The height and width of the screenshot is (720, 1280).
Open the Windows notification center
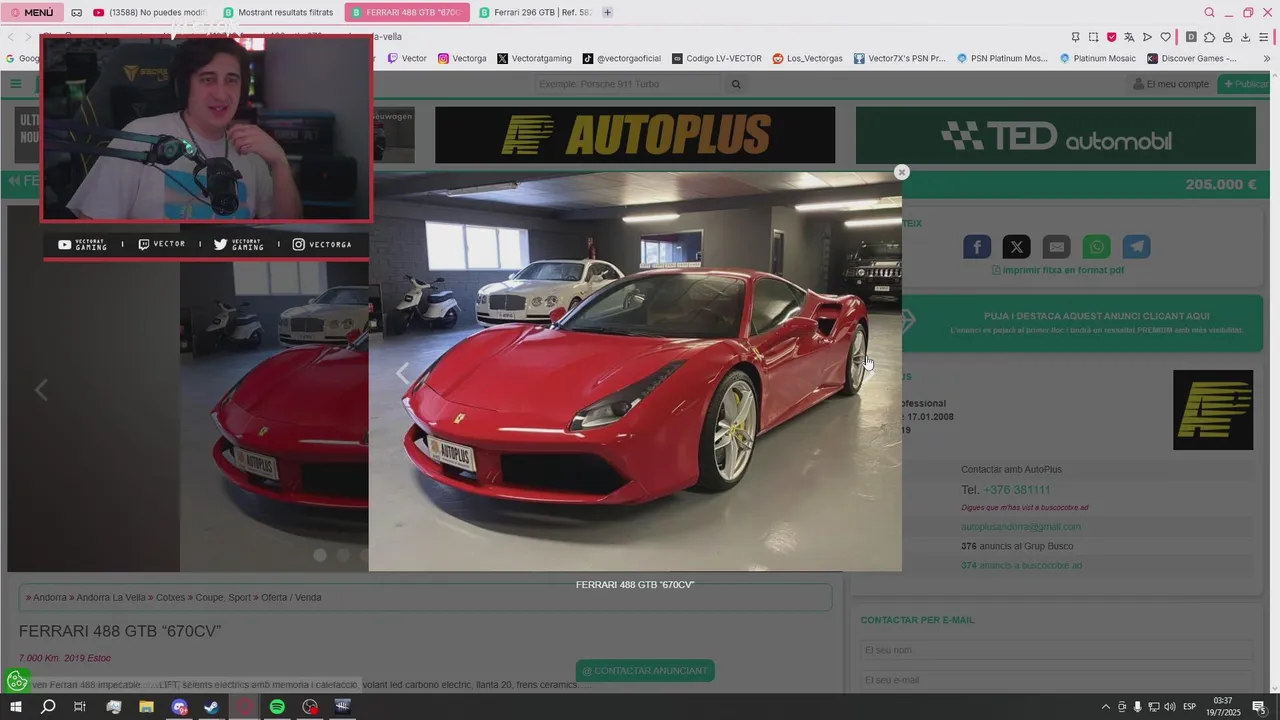tap(1259, 707)
